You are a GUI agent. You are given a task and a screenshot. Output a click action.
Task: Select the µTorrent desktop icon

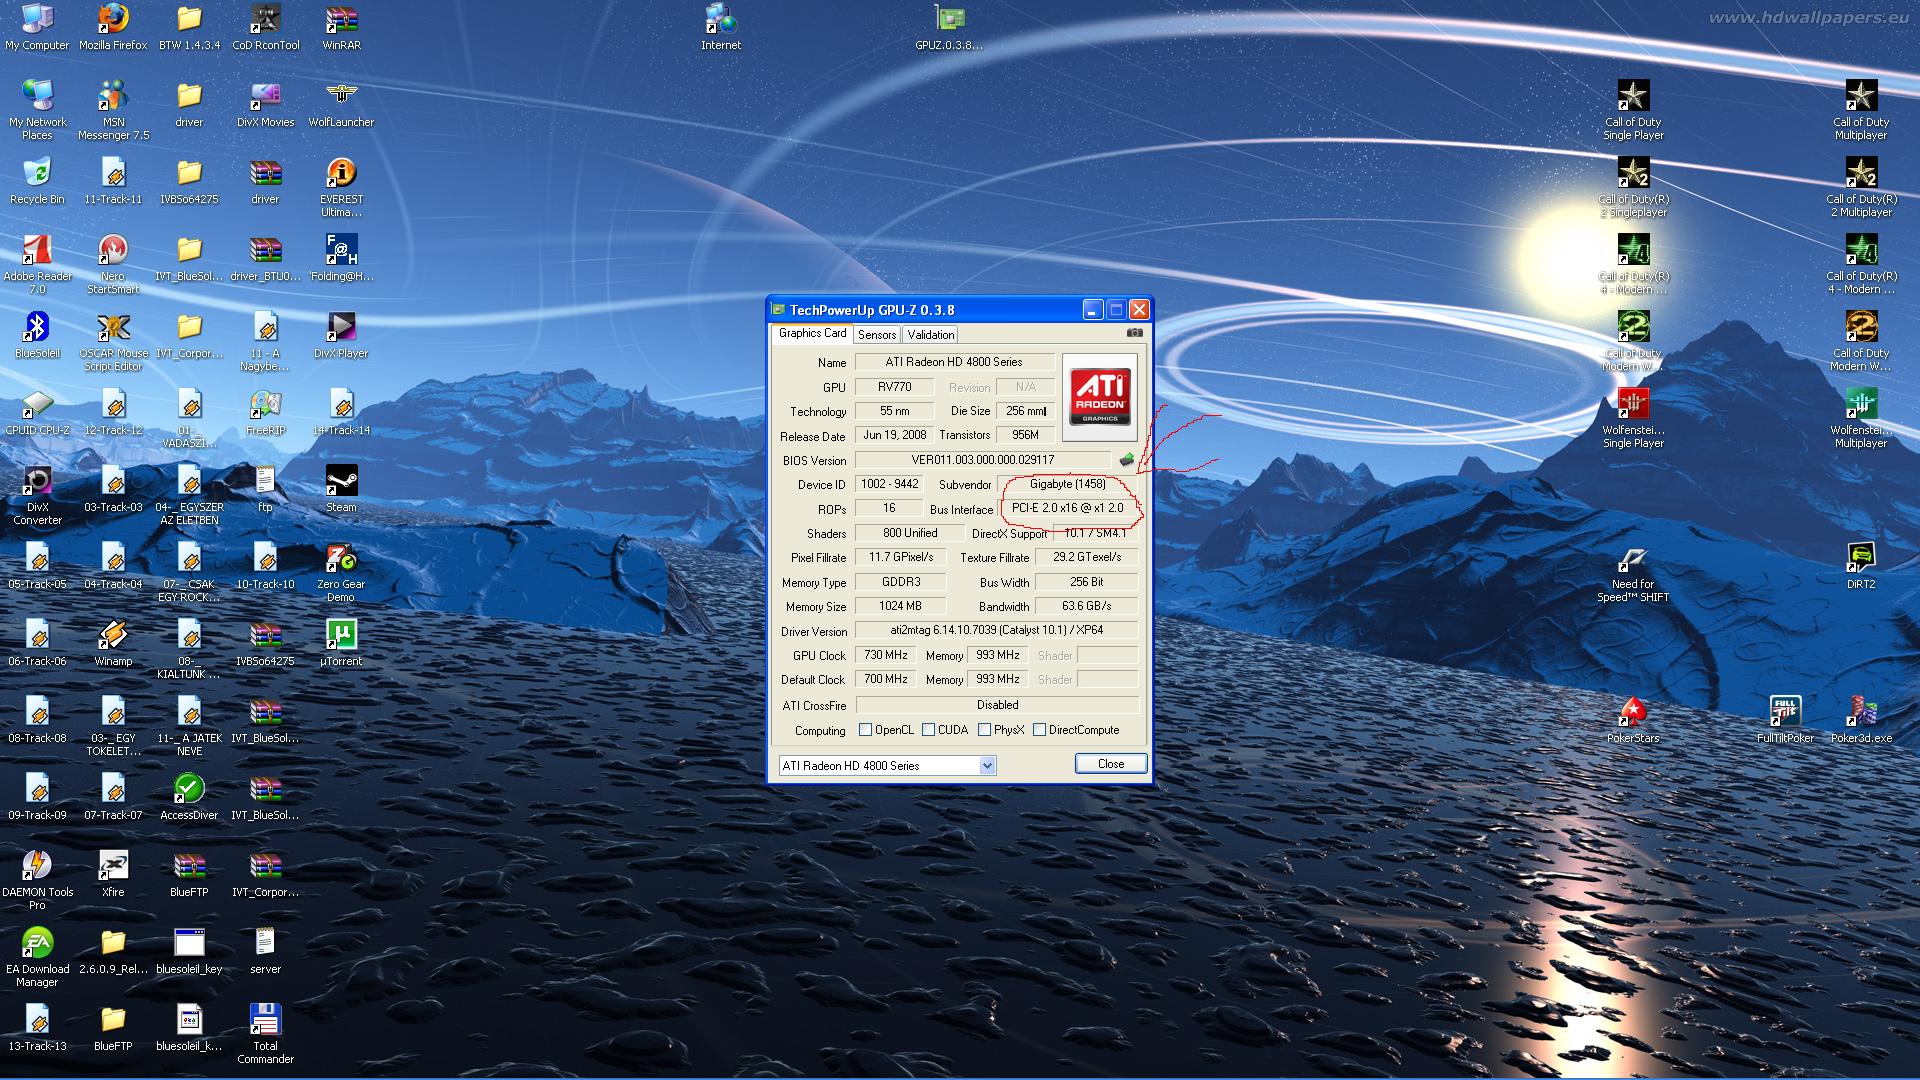[x=341, y=643]
